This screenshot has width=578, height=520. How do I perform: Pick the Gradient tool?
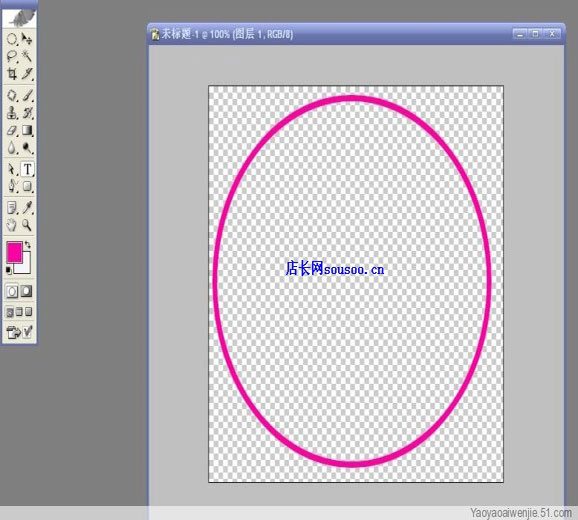click(x=27, y=130)
